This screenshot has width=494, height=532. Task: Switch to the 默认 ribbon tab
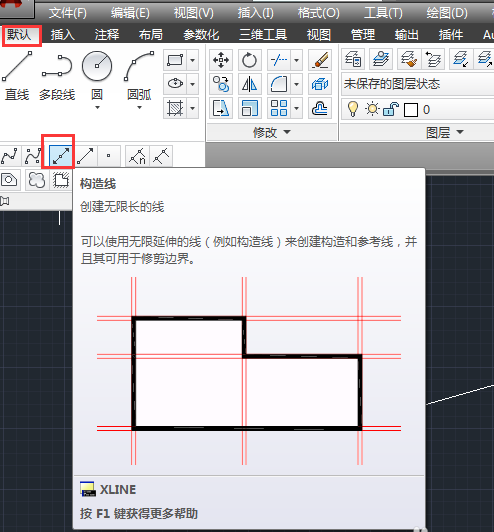click(19, 35)
